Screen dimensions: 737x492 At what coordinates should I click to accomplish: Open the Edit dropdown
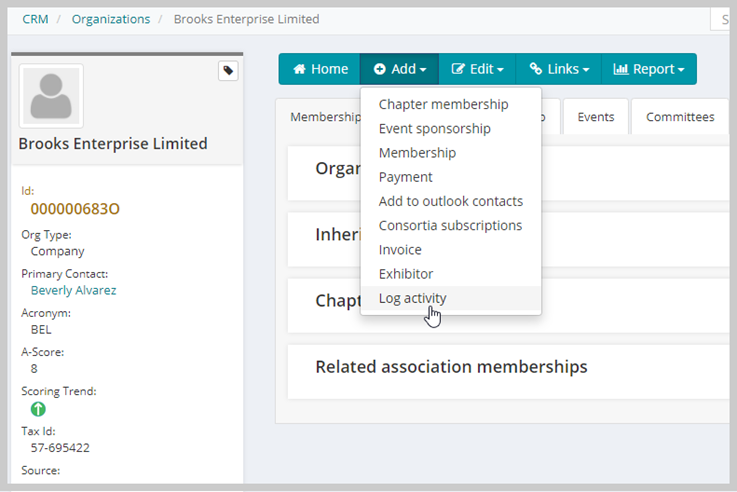[477, 69]
